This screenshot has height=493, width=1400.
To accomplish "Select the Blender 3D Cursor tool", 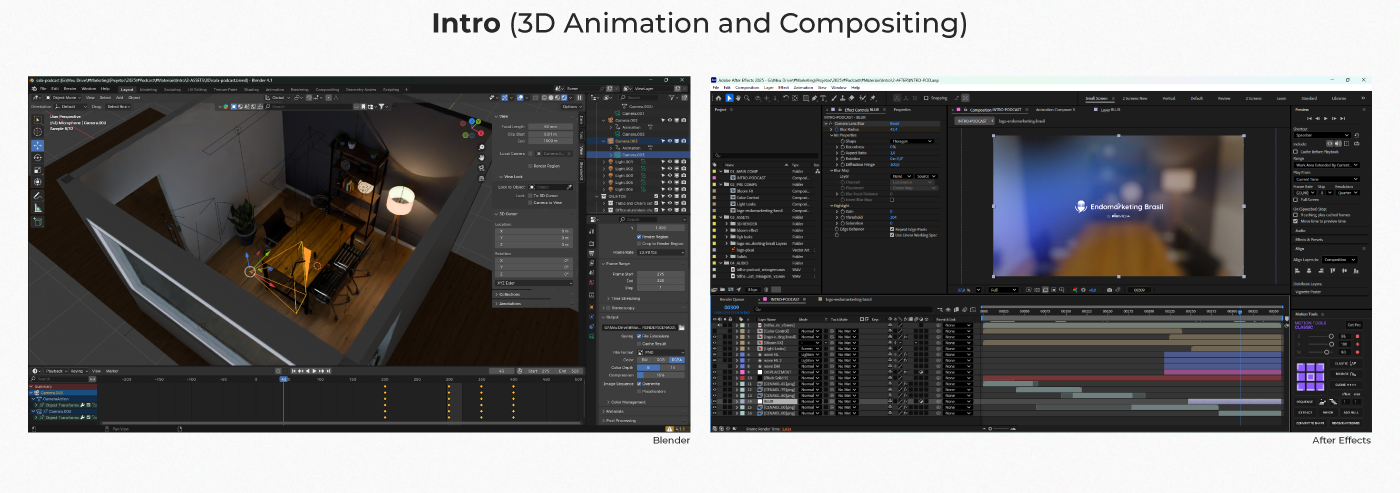I will (38, 132).
